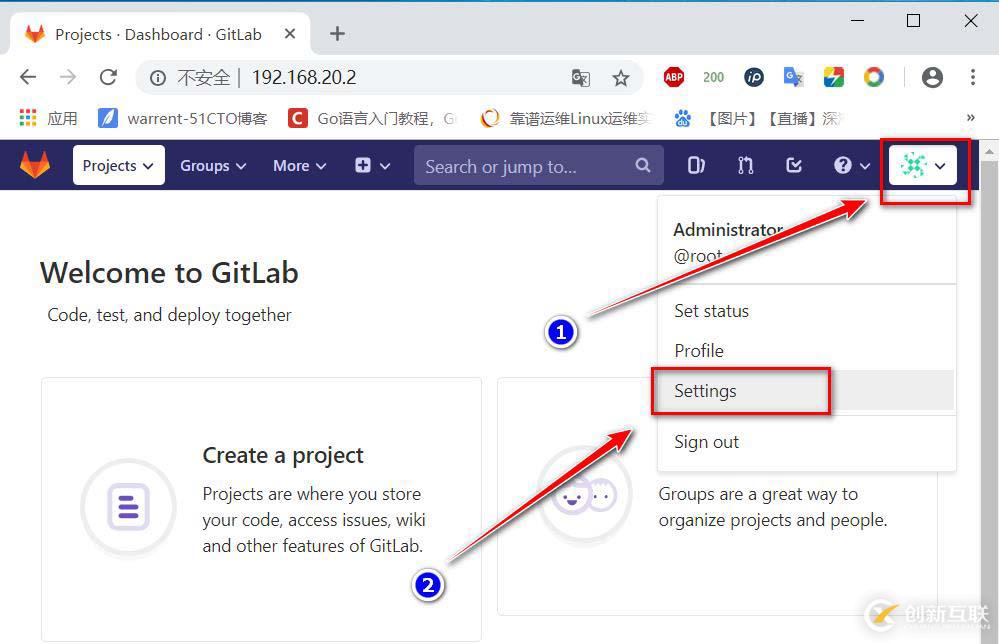Click the translate page icon in address bar
Viewport: 999px width, 644px height.
point(580,78)
